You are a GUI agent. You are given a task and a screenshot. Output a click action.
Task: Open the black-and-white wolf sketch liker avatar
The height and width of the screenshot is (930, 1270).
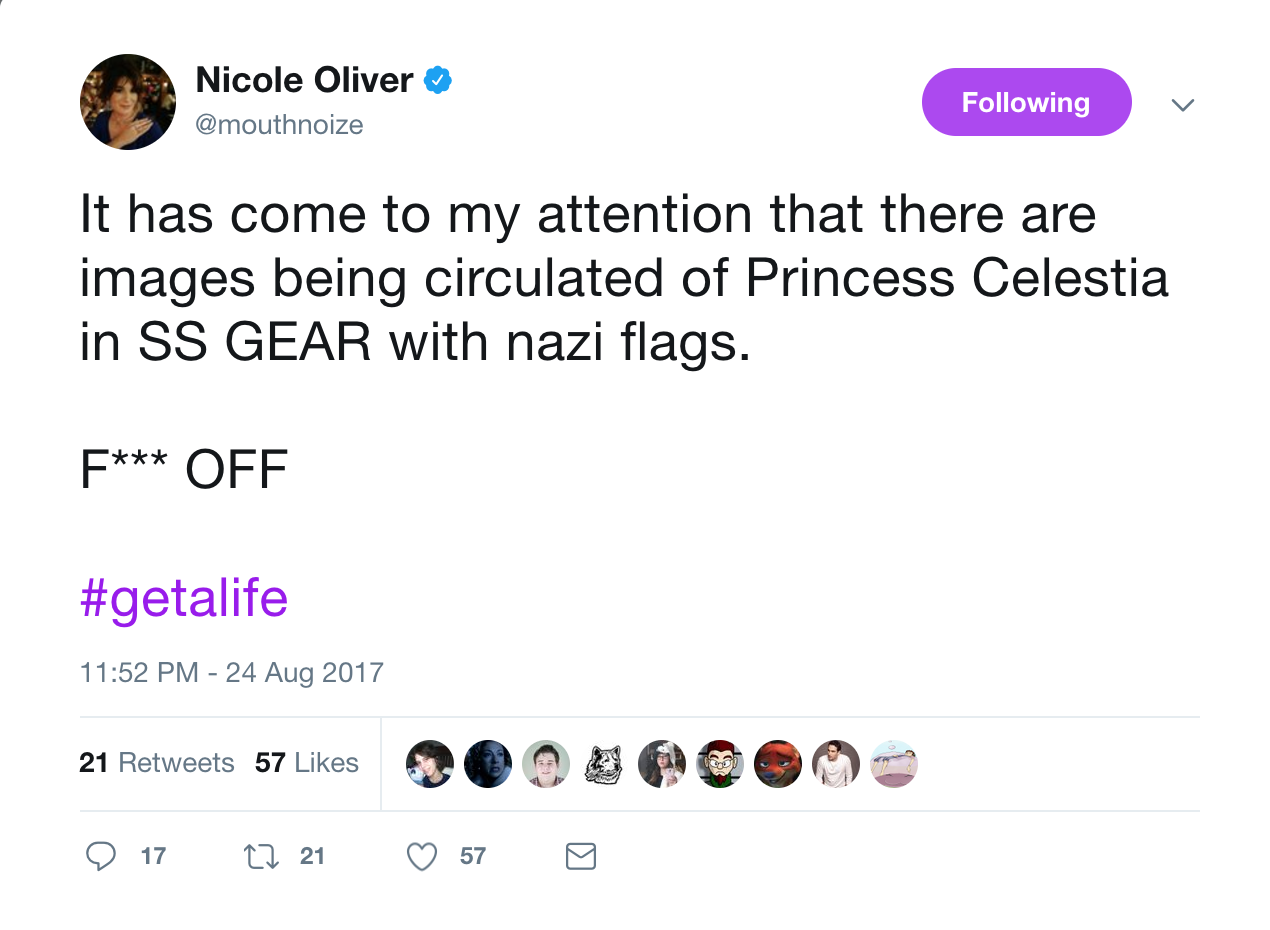click(604, 764)
